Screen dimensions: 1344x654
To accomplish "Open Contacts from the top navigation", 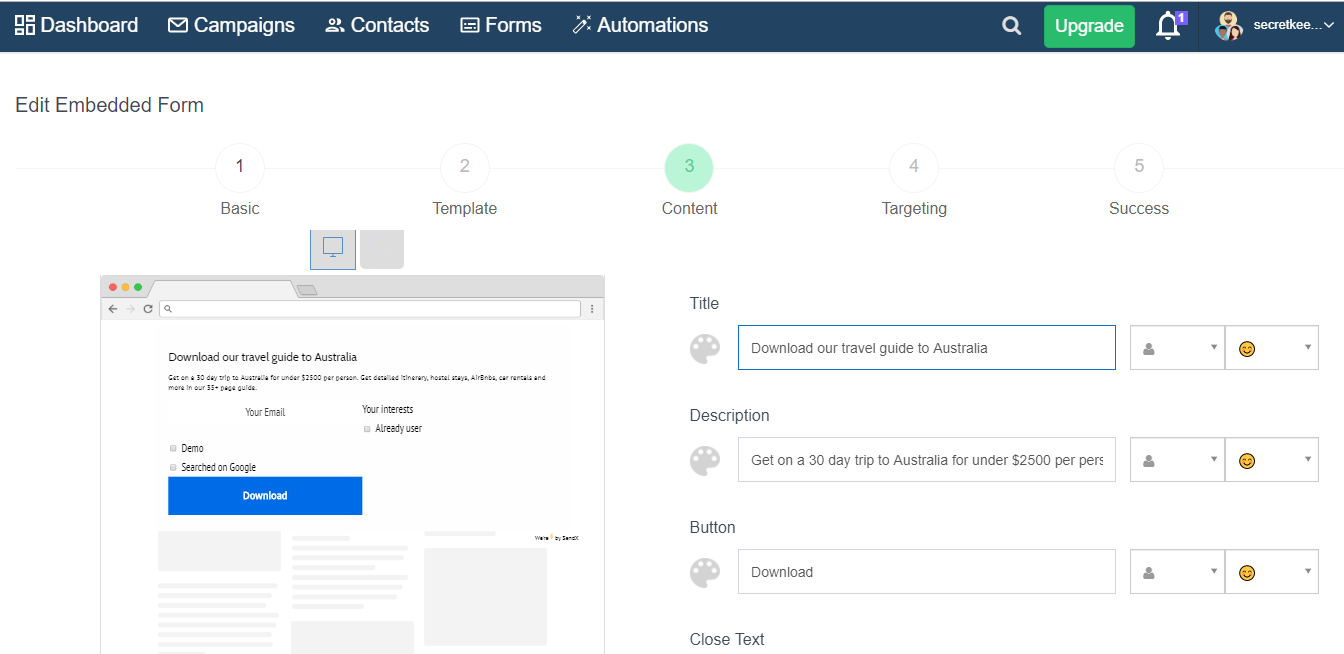I will [335, 25].
